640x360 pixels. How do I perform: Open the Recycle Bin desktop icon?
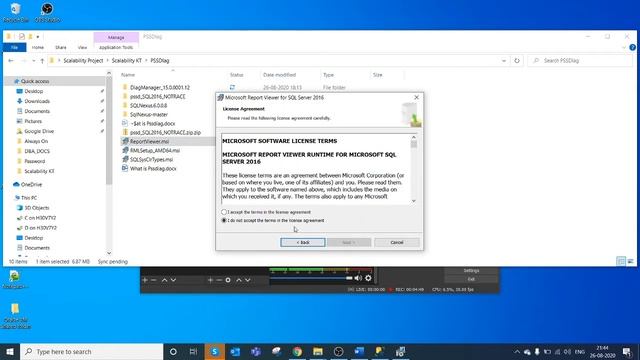tap(16, 12)
